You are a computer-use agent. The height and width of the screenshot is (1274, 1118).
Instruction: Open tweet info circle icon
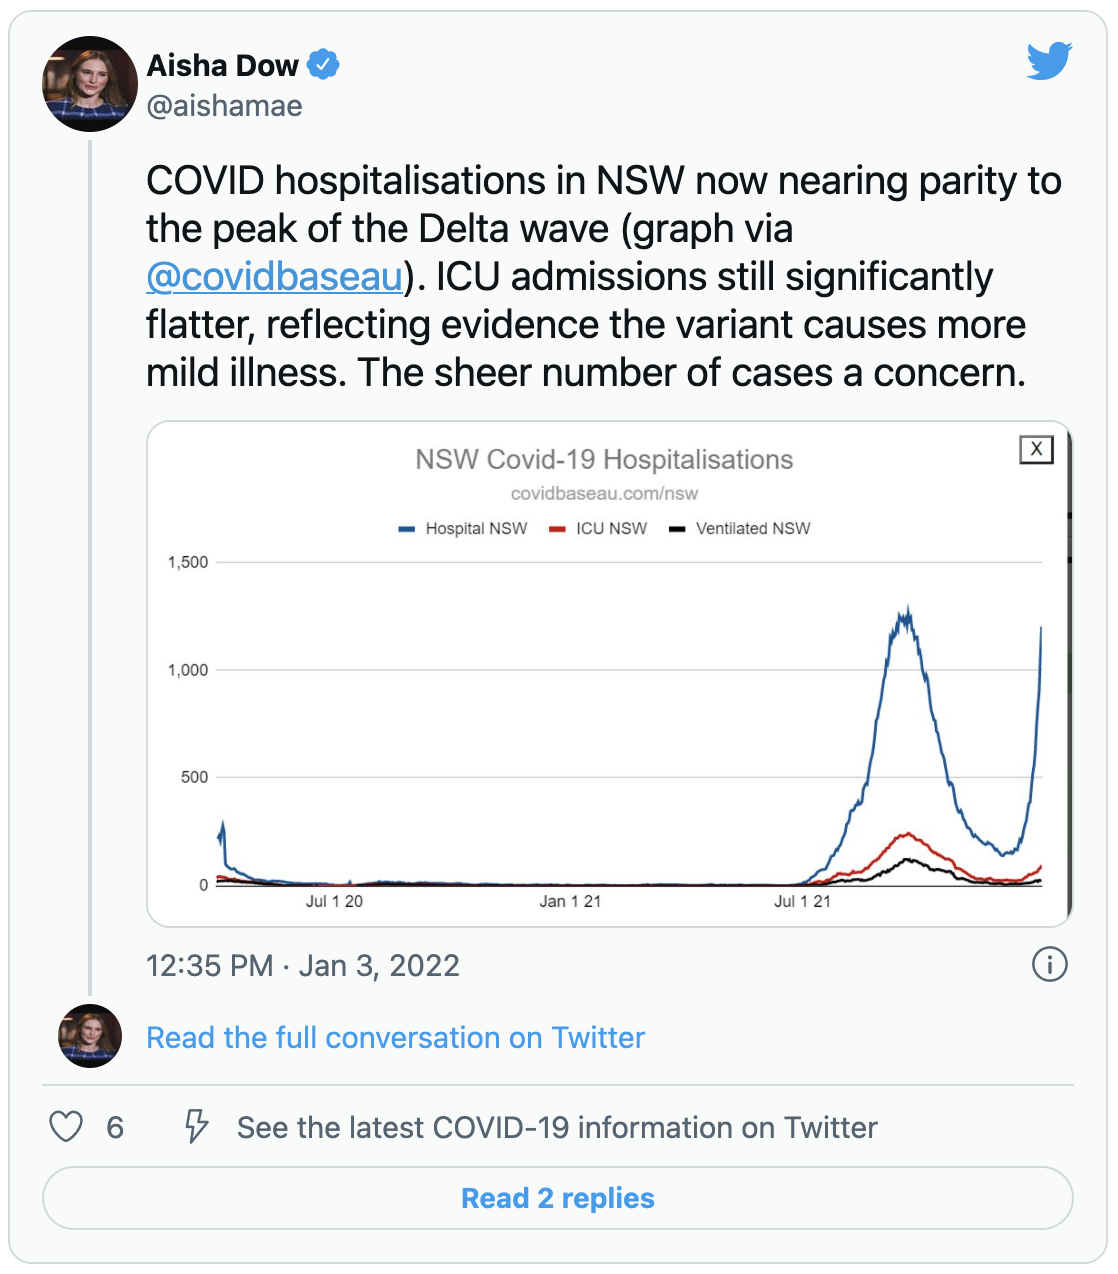[x=1049, y=965]
